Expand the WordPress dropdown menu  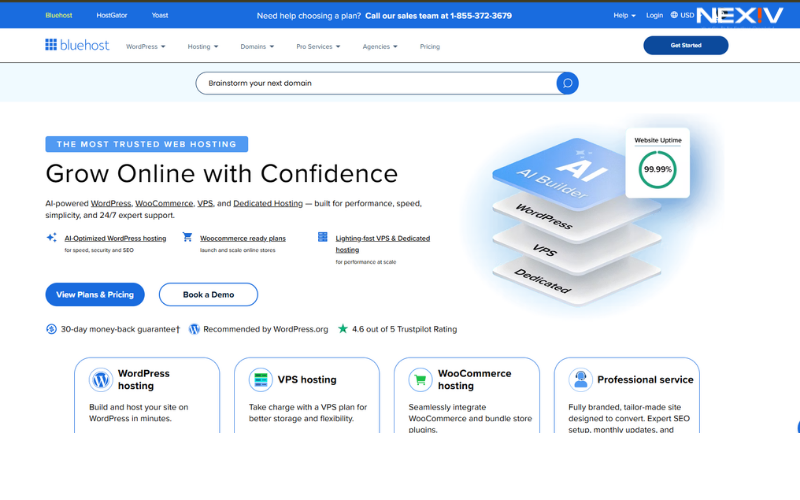[x=145, y=46]
